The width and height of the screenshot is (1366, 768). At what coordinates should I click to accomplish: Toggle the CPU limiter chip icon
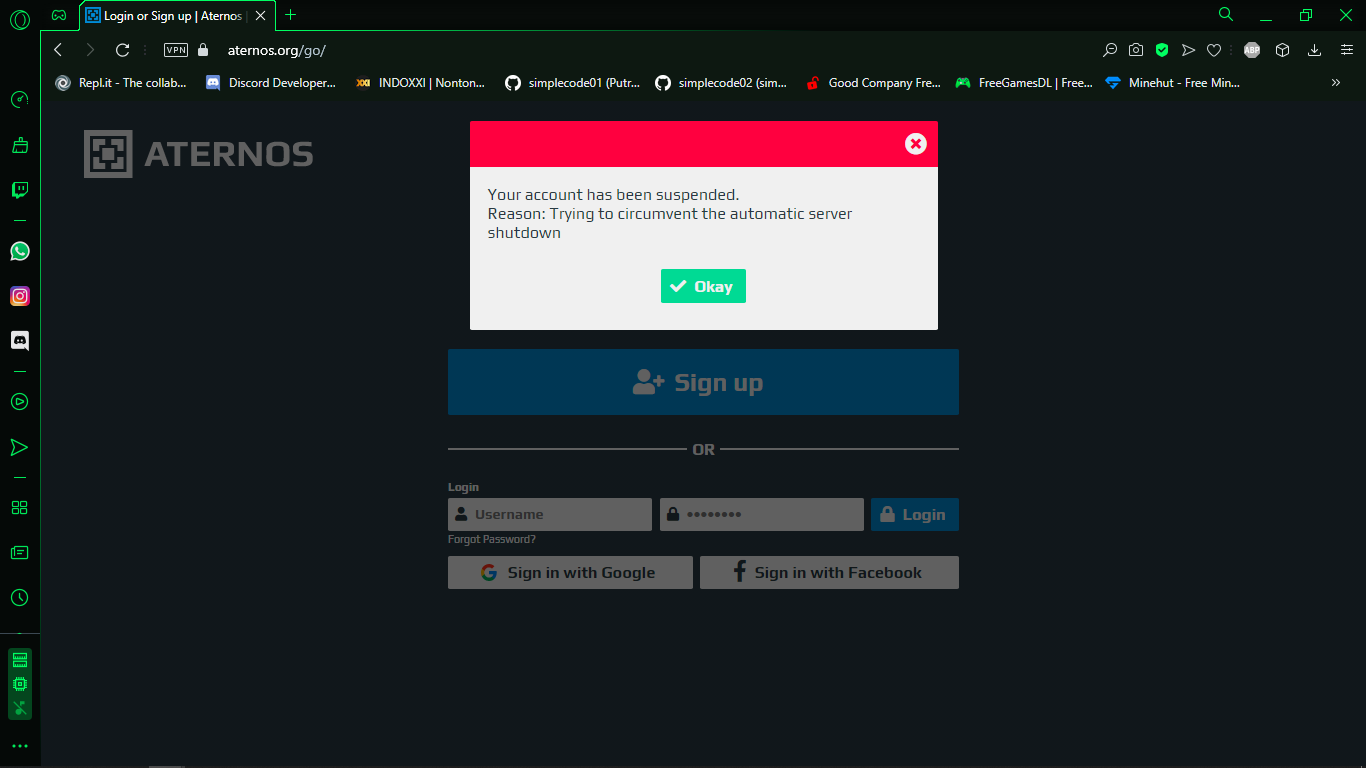click(20, 684)
